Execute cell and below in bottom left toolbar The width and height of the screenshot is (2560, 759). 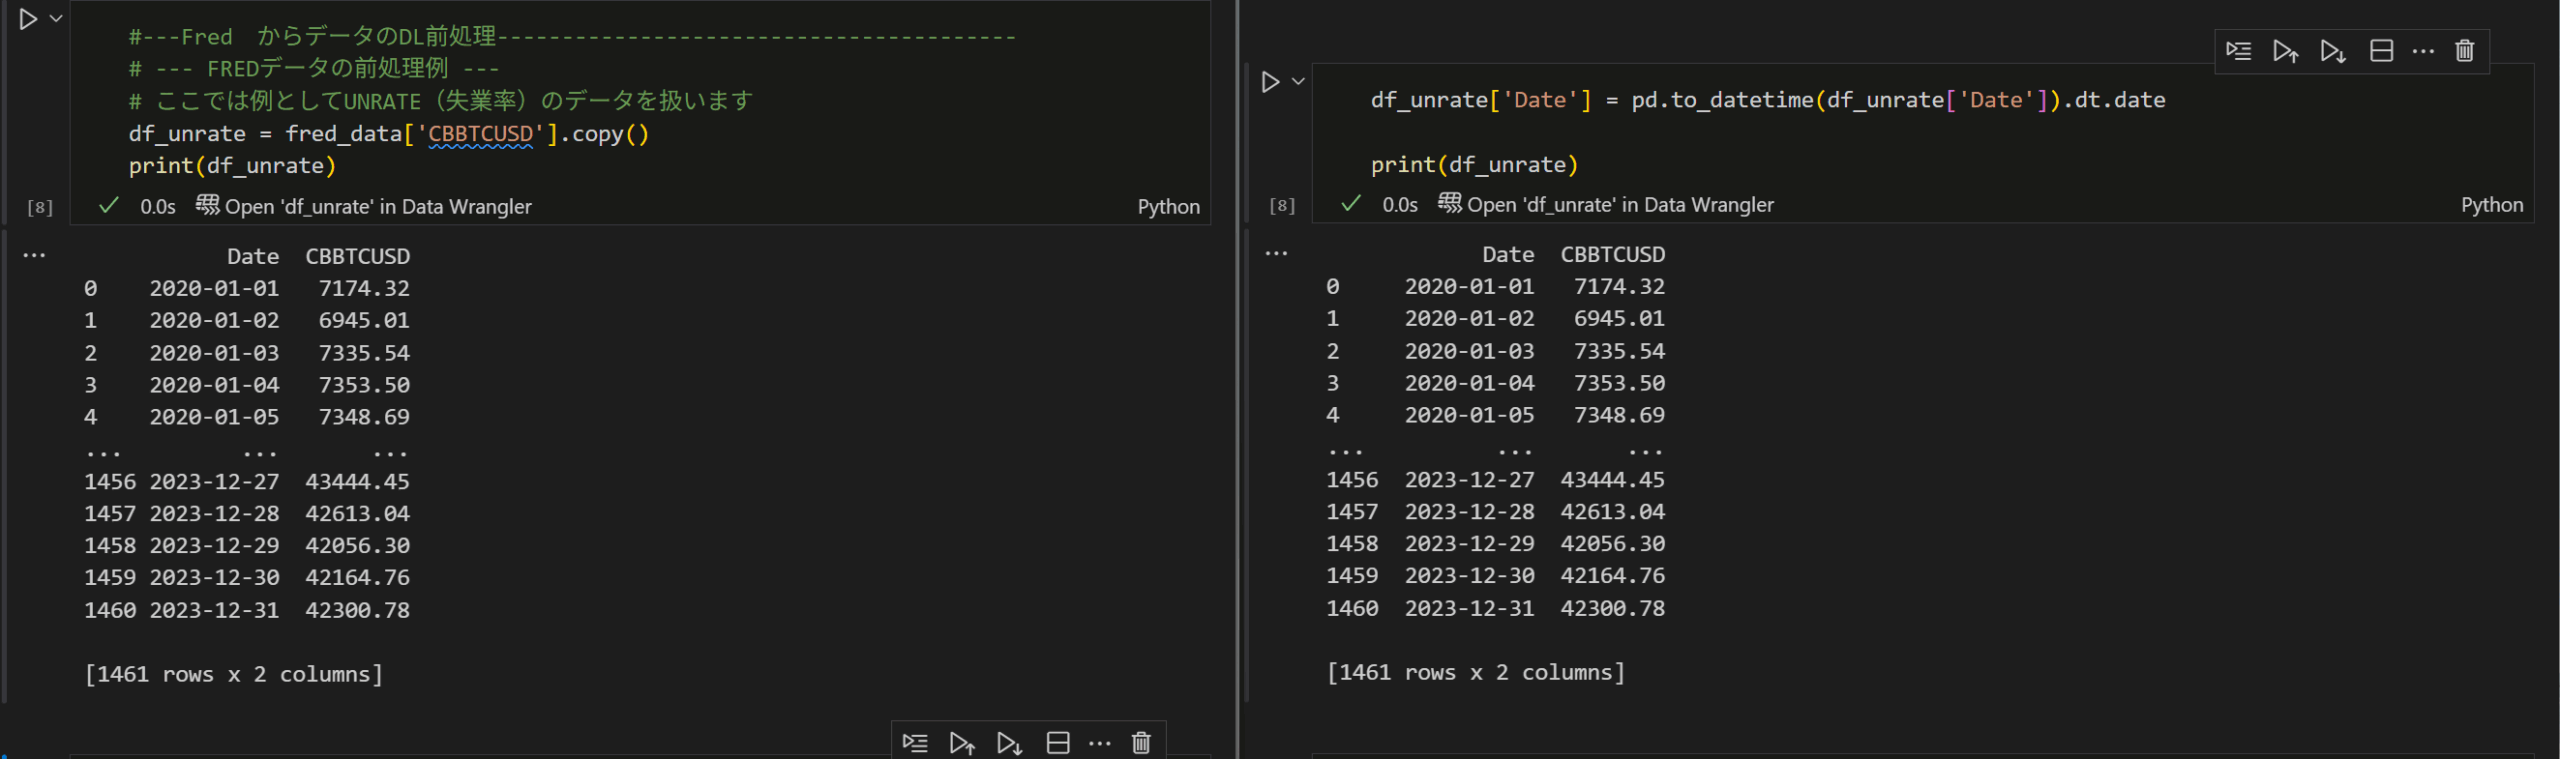[x=1009, y=743]
